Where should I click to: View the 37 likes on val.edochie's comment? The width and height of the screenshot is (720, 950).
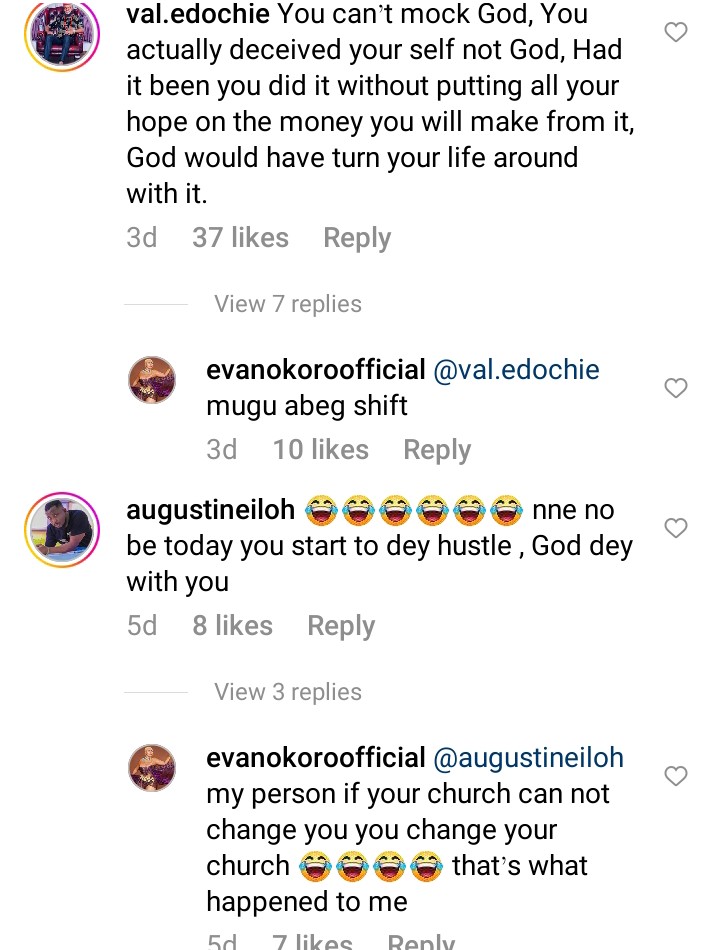240,238
